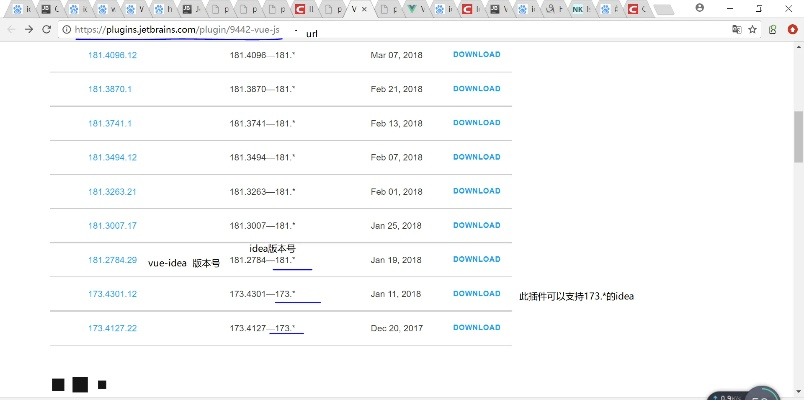This screenshot has height=400, width=804.
Task: Open version 181.3007.17 link
Action: [112, 226]
